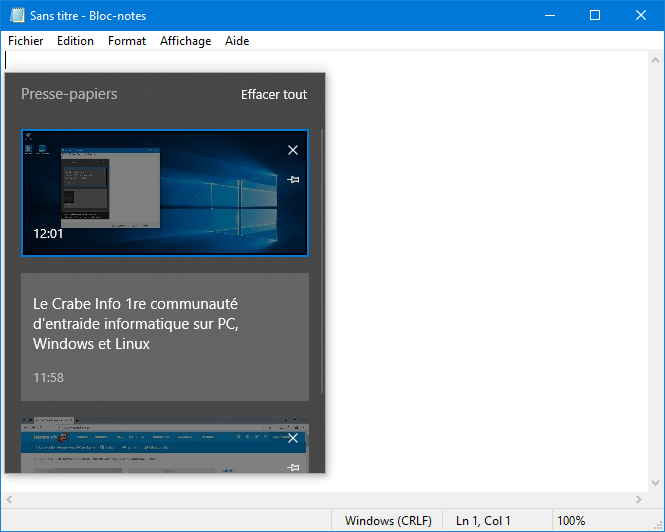Click the horizontal scrollbar right arrow
The width and height of the screenshot is (665, 532).
639,499
